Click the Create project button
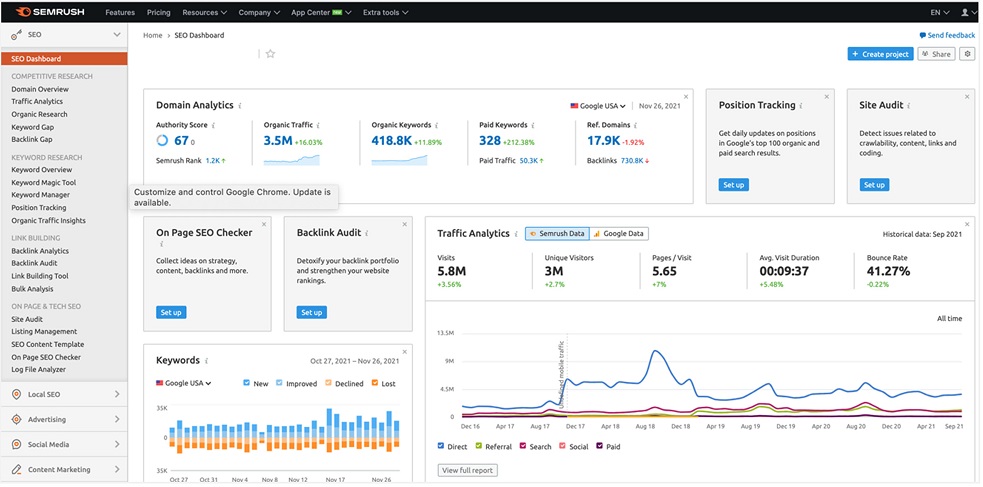This screenshot has height=487, width=983. (x=879, y=54)
